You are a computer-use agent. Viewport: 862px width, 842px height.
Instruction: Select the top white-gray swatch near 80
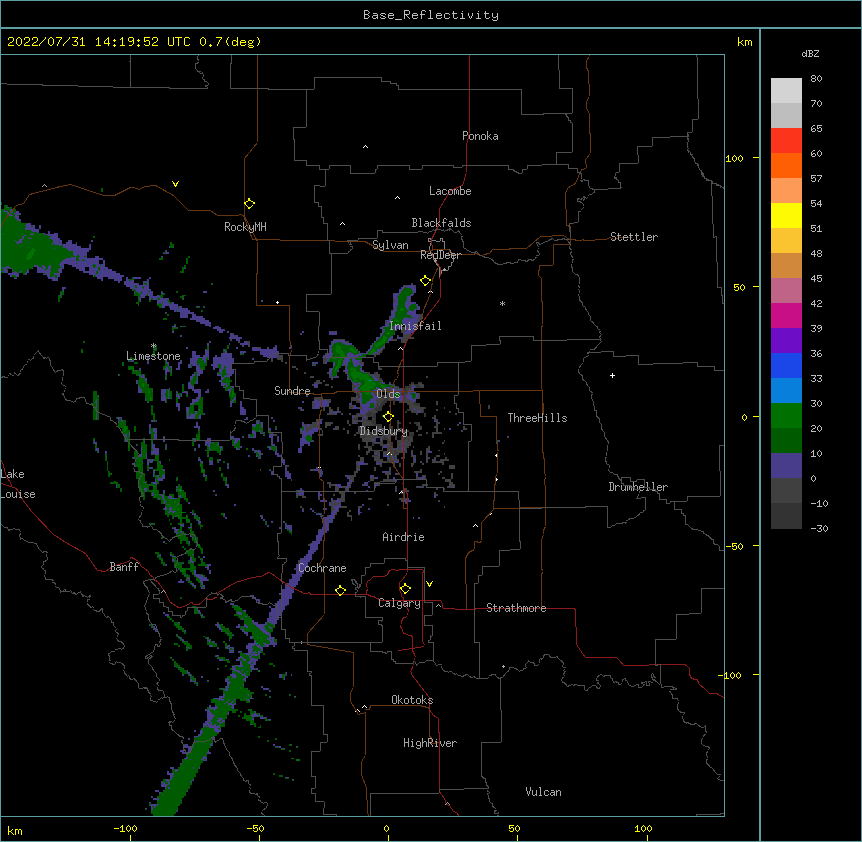click(x=786, y=90)
